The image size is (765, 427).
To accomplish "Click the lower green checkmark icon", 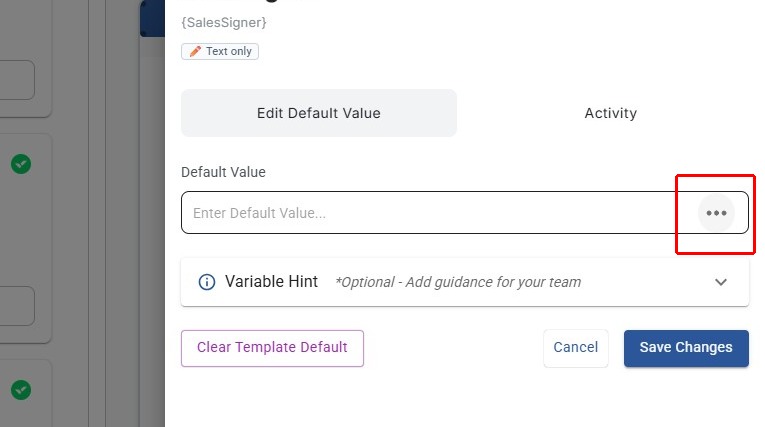I will pos(20,389).
